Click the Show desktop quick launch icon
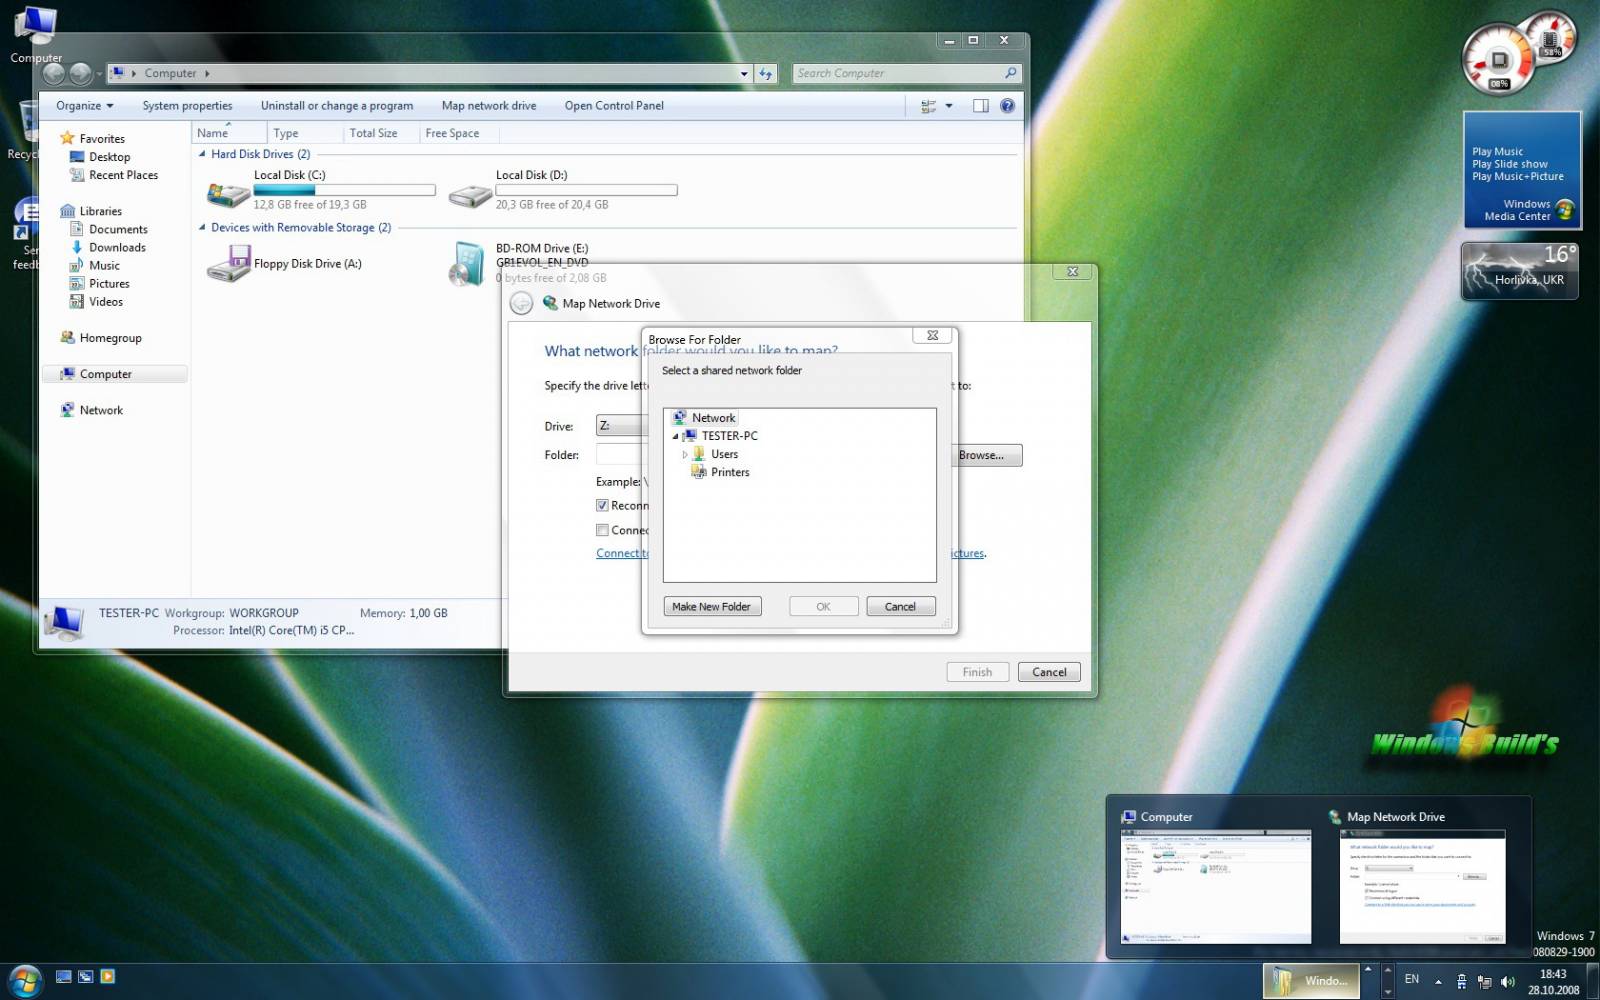 coord(63,976)
